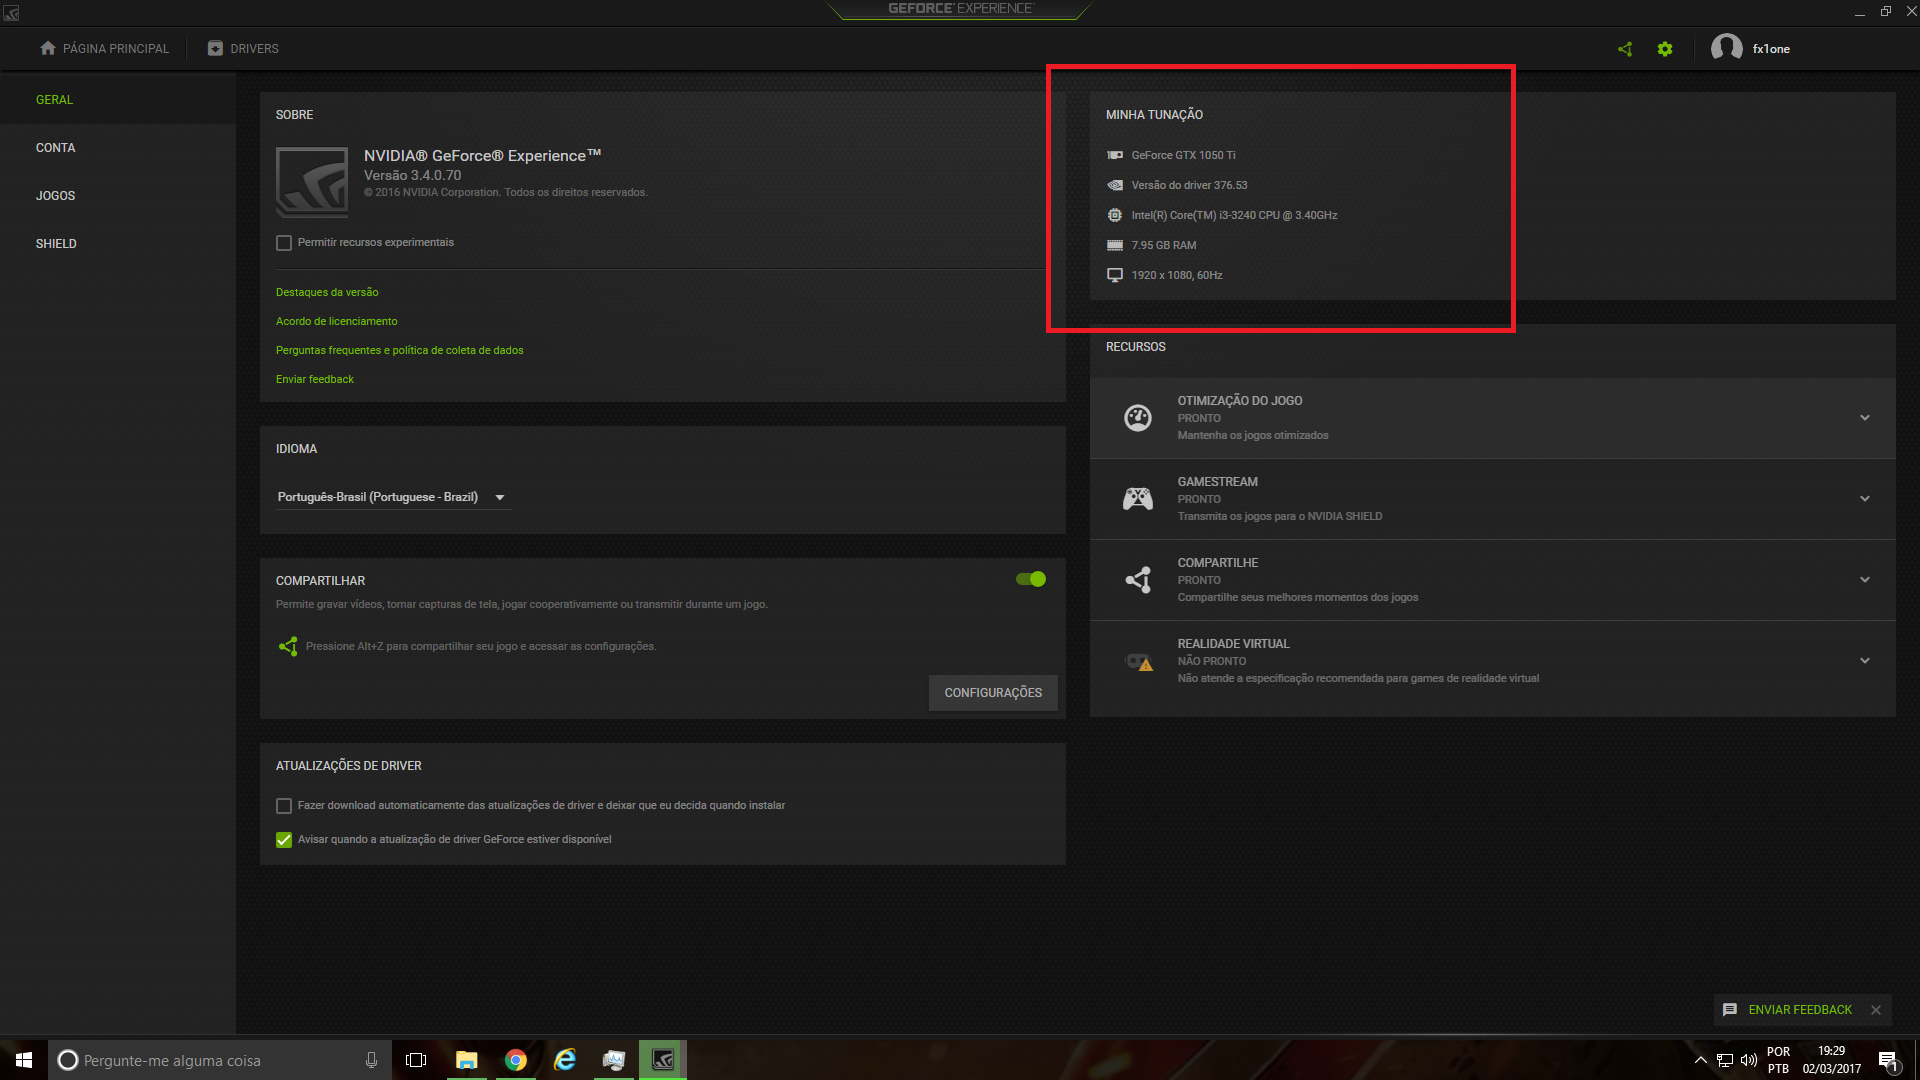Image resolution: width=1920 pixels, height=1080 pixels.
Task: Expand Otimização do Jogo section
Action: point(1865,418)
